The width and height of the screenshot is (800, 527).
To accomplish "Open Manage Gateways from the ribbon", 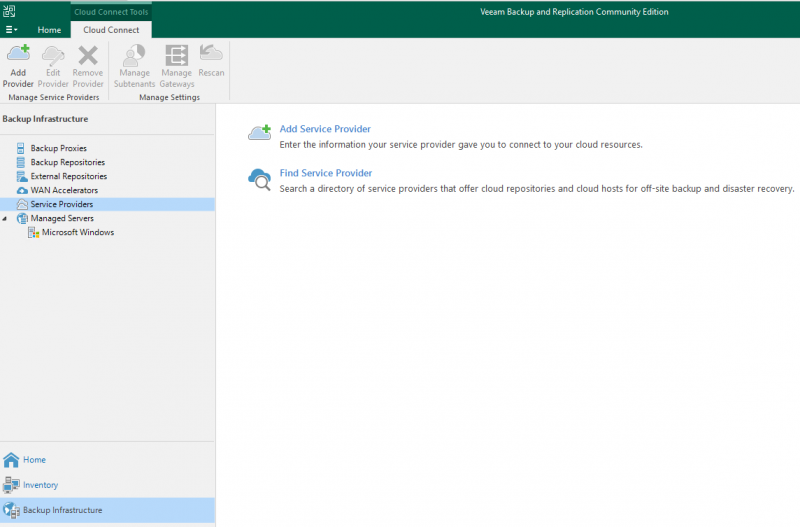I will (x=177, y=66).
